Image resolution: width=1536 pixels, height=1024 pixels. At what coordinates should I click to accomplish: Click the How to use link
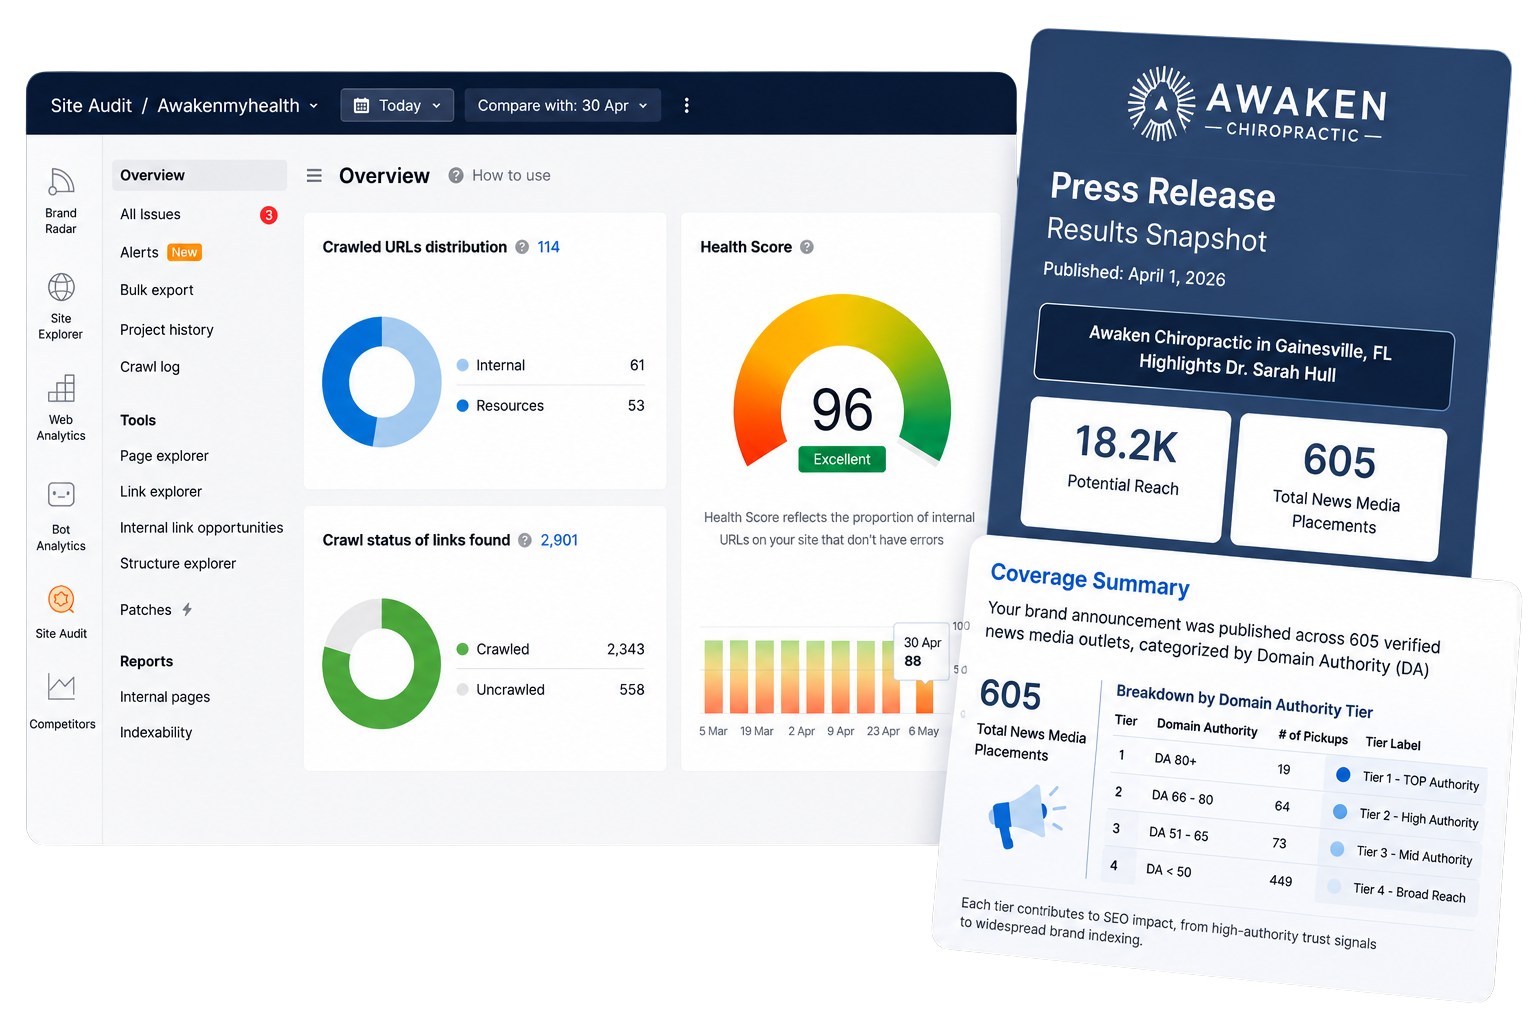coord(511,175)
